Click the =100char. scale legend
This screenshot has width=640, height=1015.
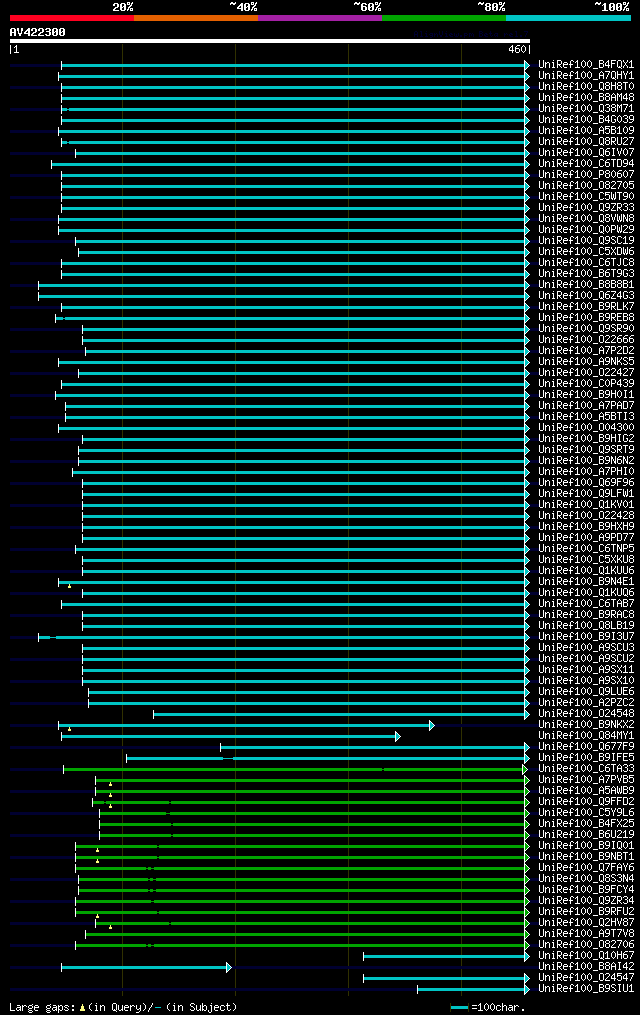488,1008
